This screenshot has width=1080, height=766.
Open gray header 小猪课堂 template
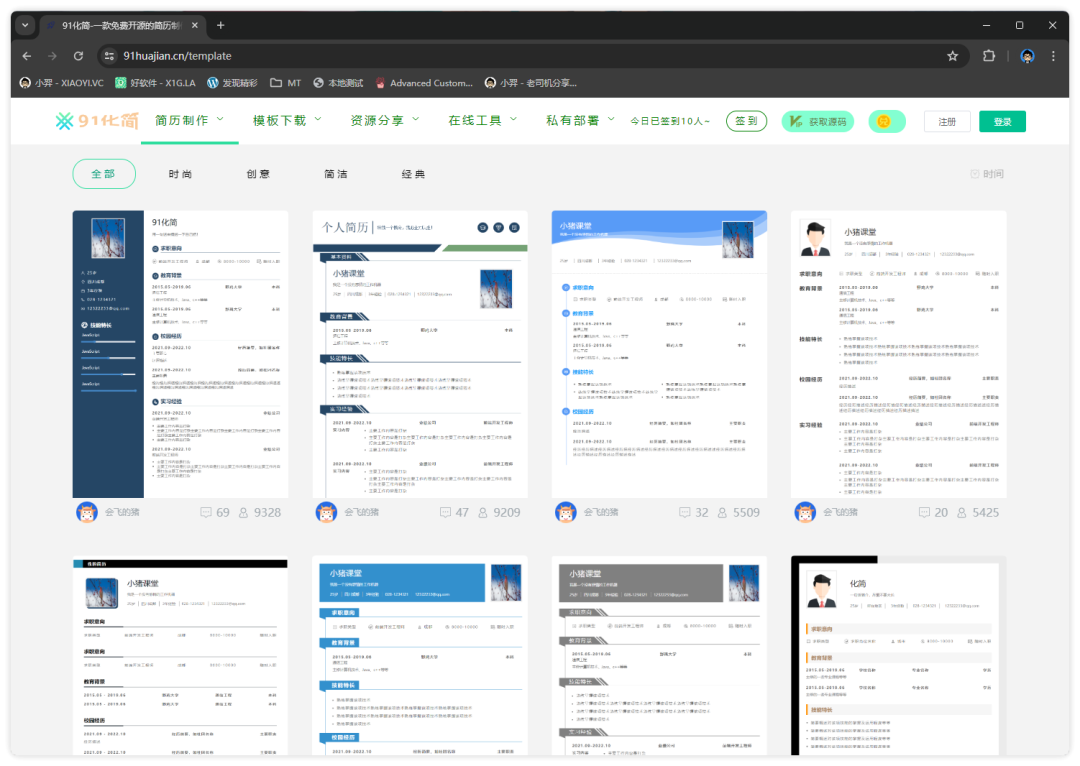(659, 655)
